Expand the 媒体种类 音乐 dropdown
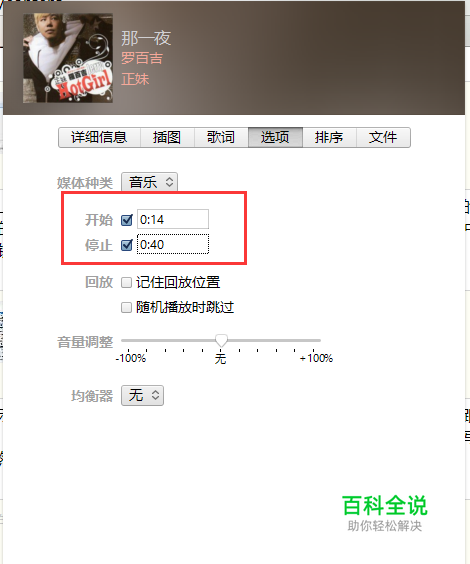The image size is (470, 564). click(x=149, y=182)
